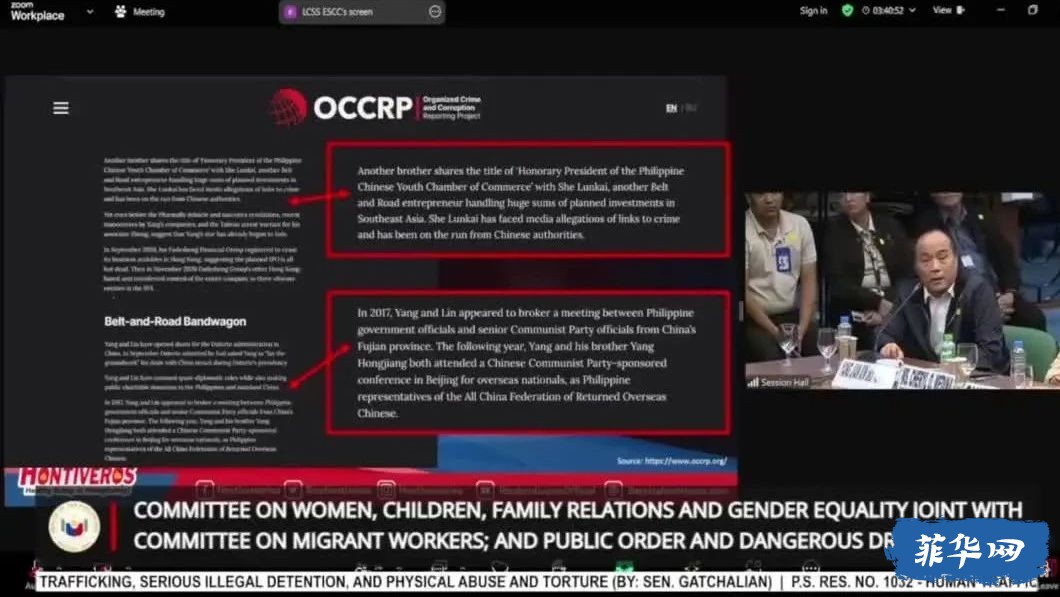Select the LCSS ESCC's screen share pill
Screen dimensions: 1060x597
[362, 11]
